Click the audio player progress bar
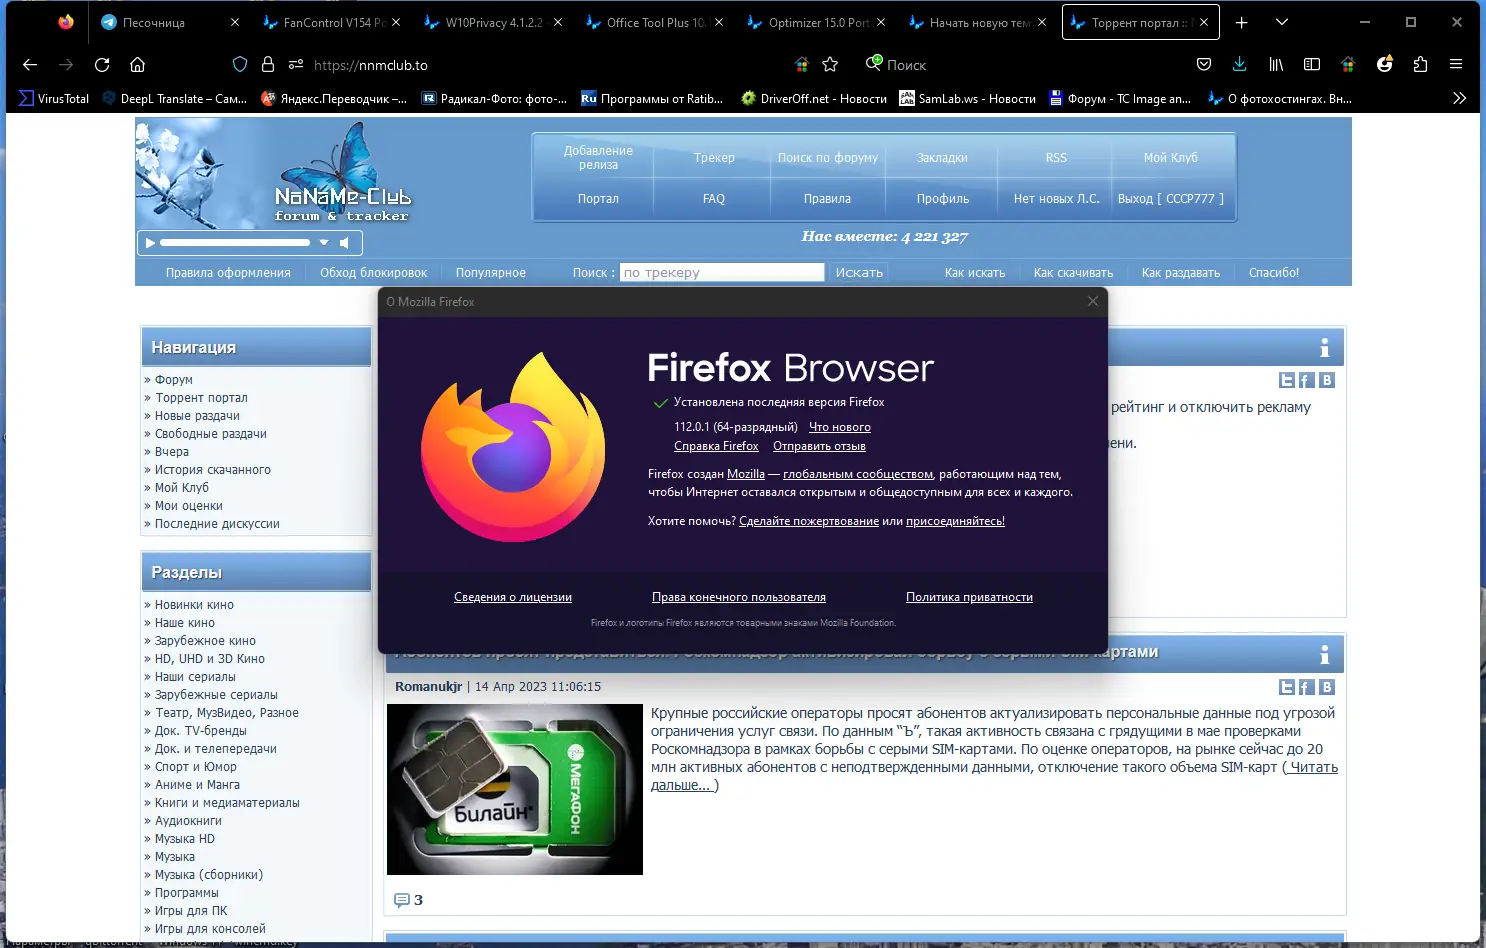This screenshot has width=1486, height=948. (x=235, y=243)
